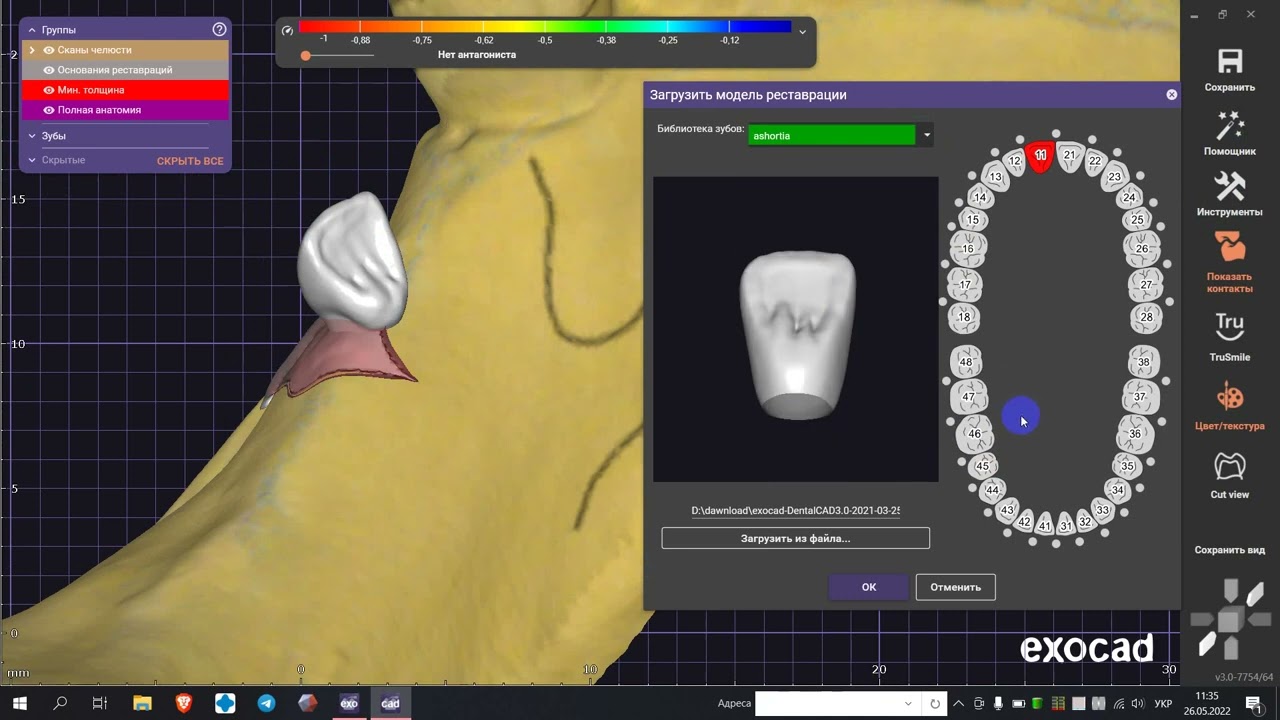Expand the color scale panel chevron
Screen dimensions: 1280x720
pos(802,32)
